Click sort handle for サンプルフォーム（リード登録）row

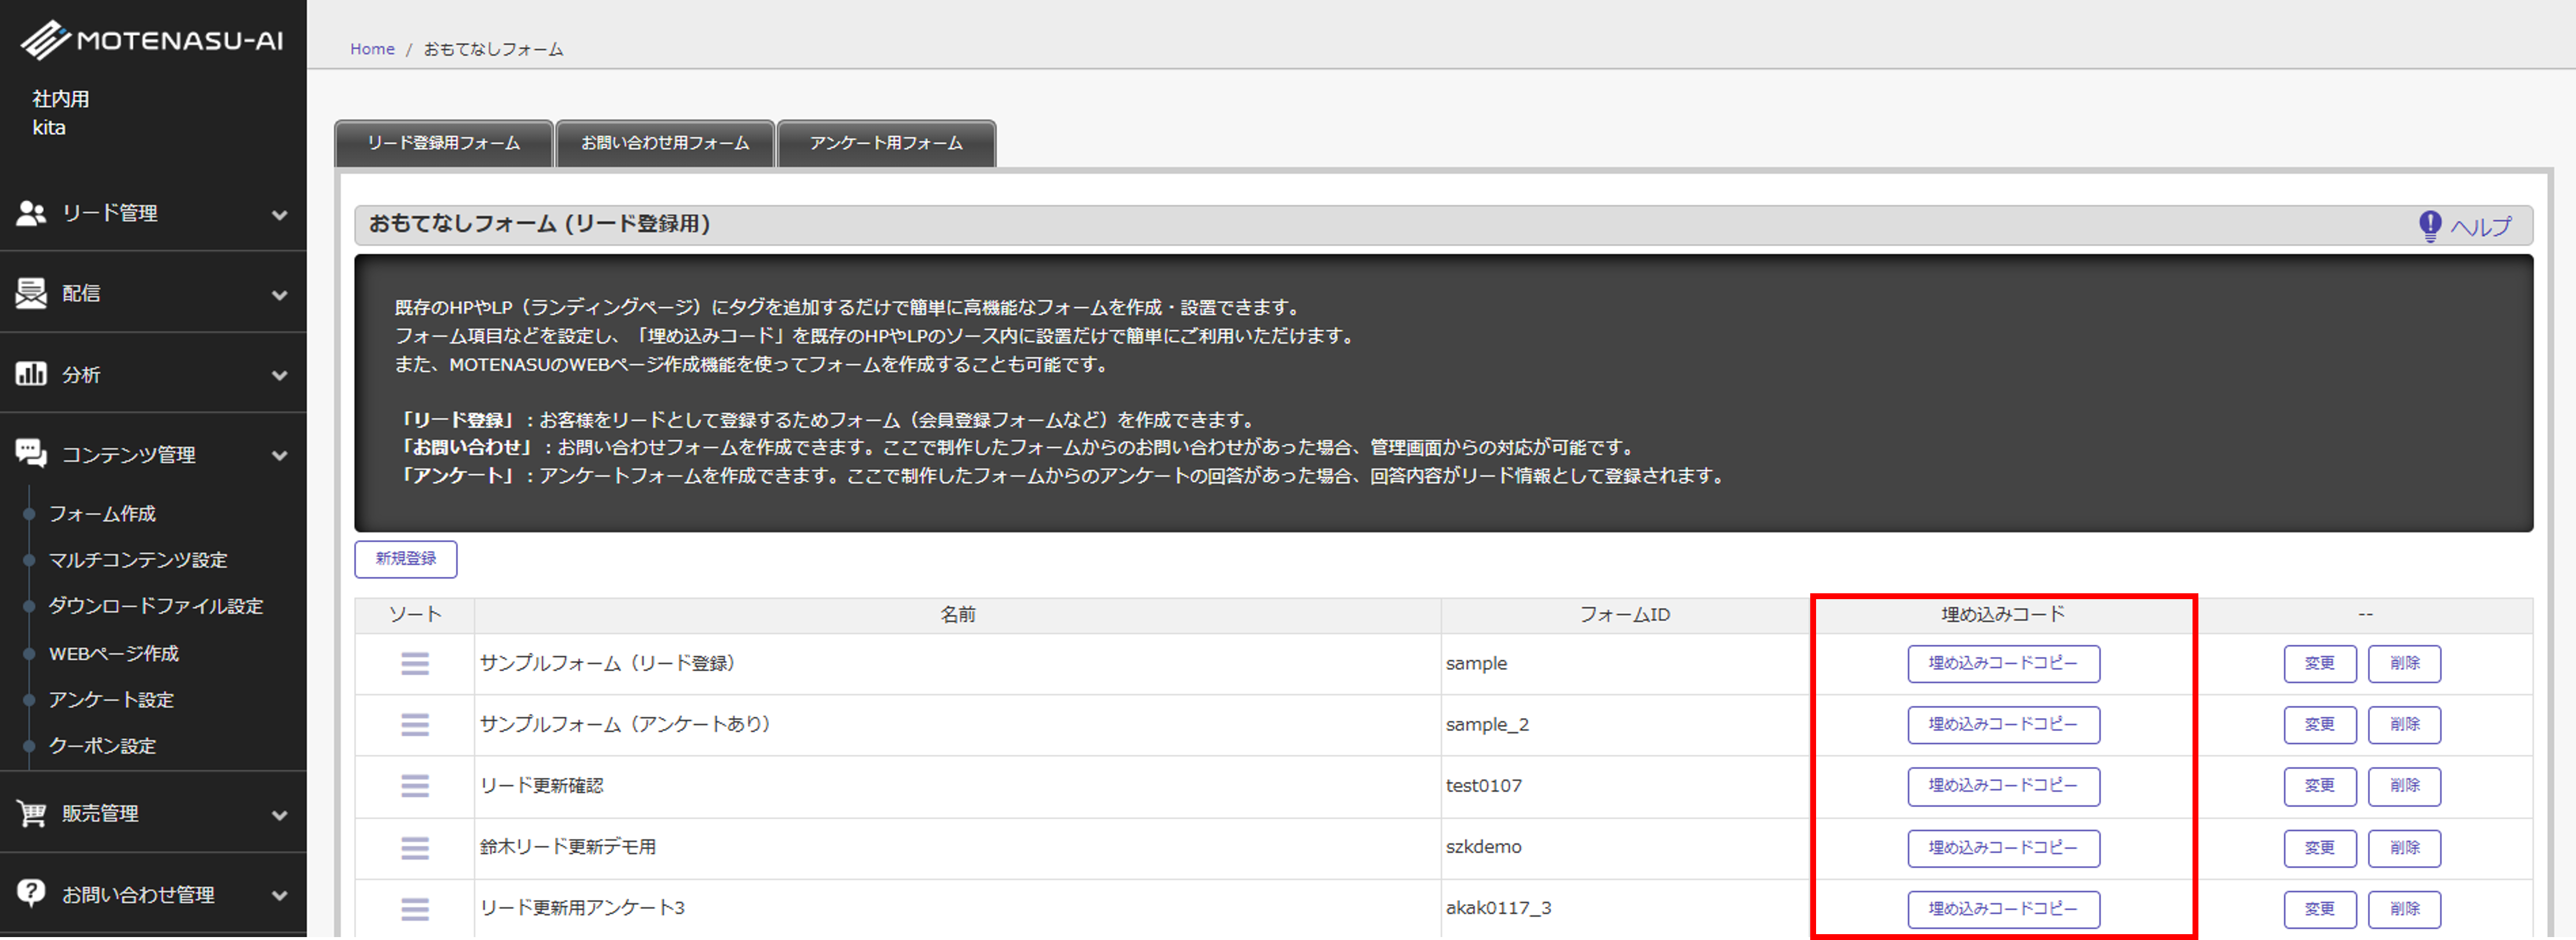415,664
